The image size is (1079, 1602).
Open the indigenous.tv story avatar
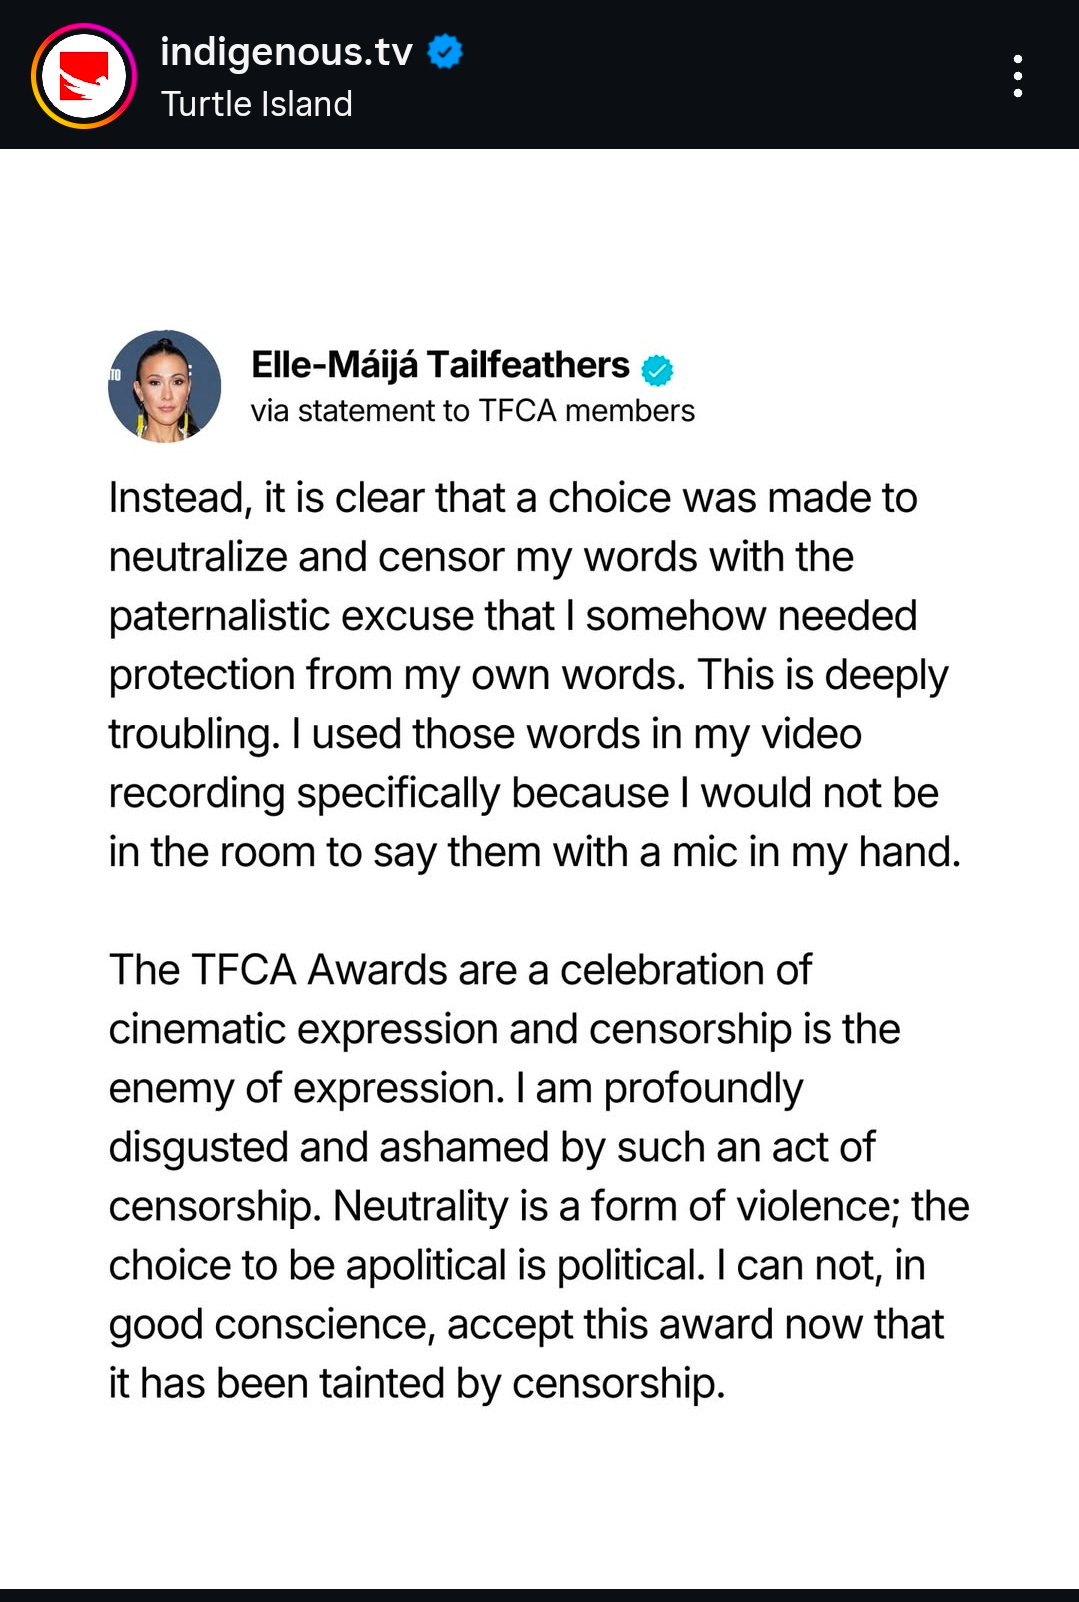(84, 76)
